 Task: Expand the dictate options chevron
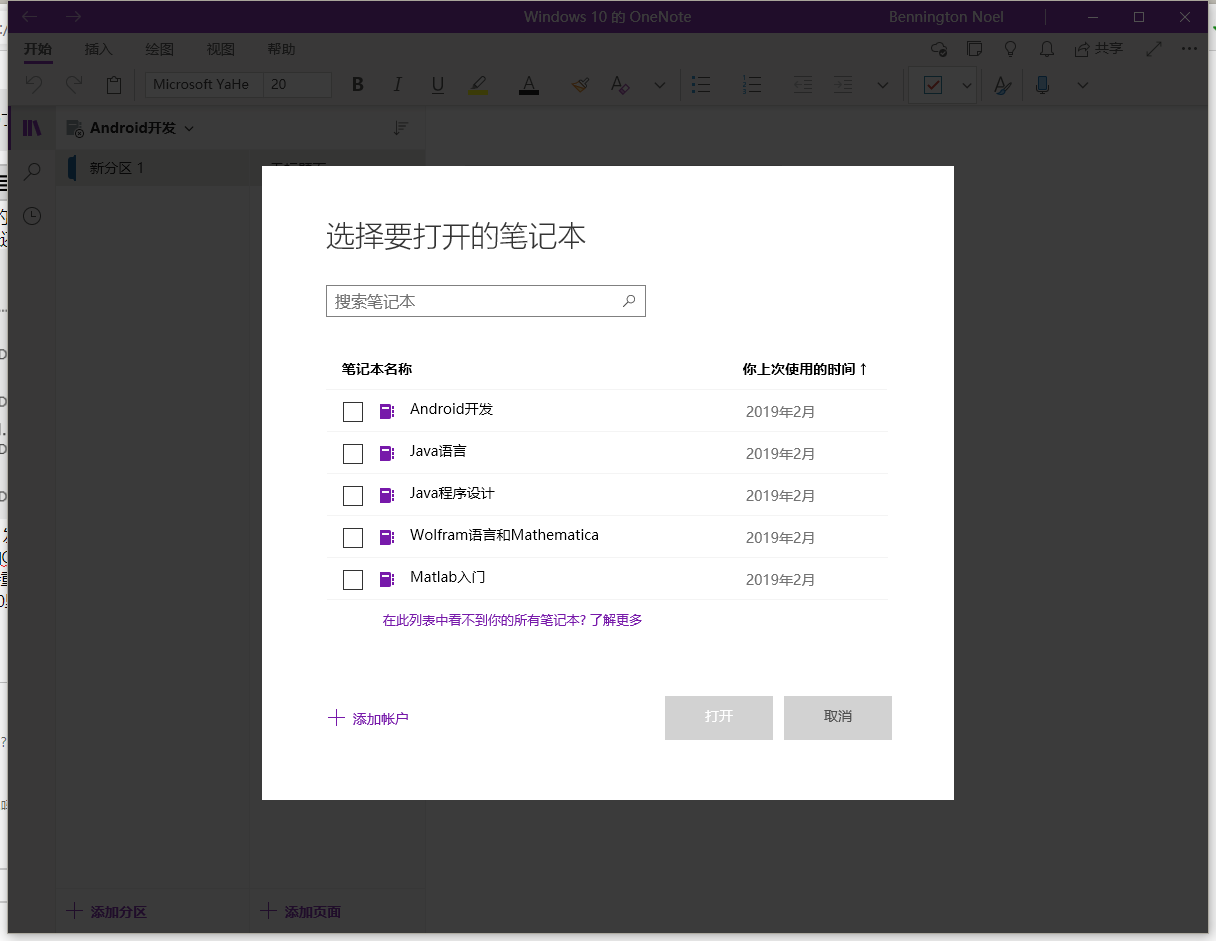[1083, 85]
